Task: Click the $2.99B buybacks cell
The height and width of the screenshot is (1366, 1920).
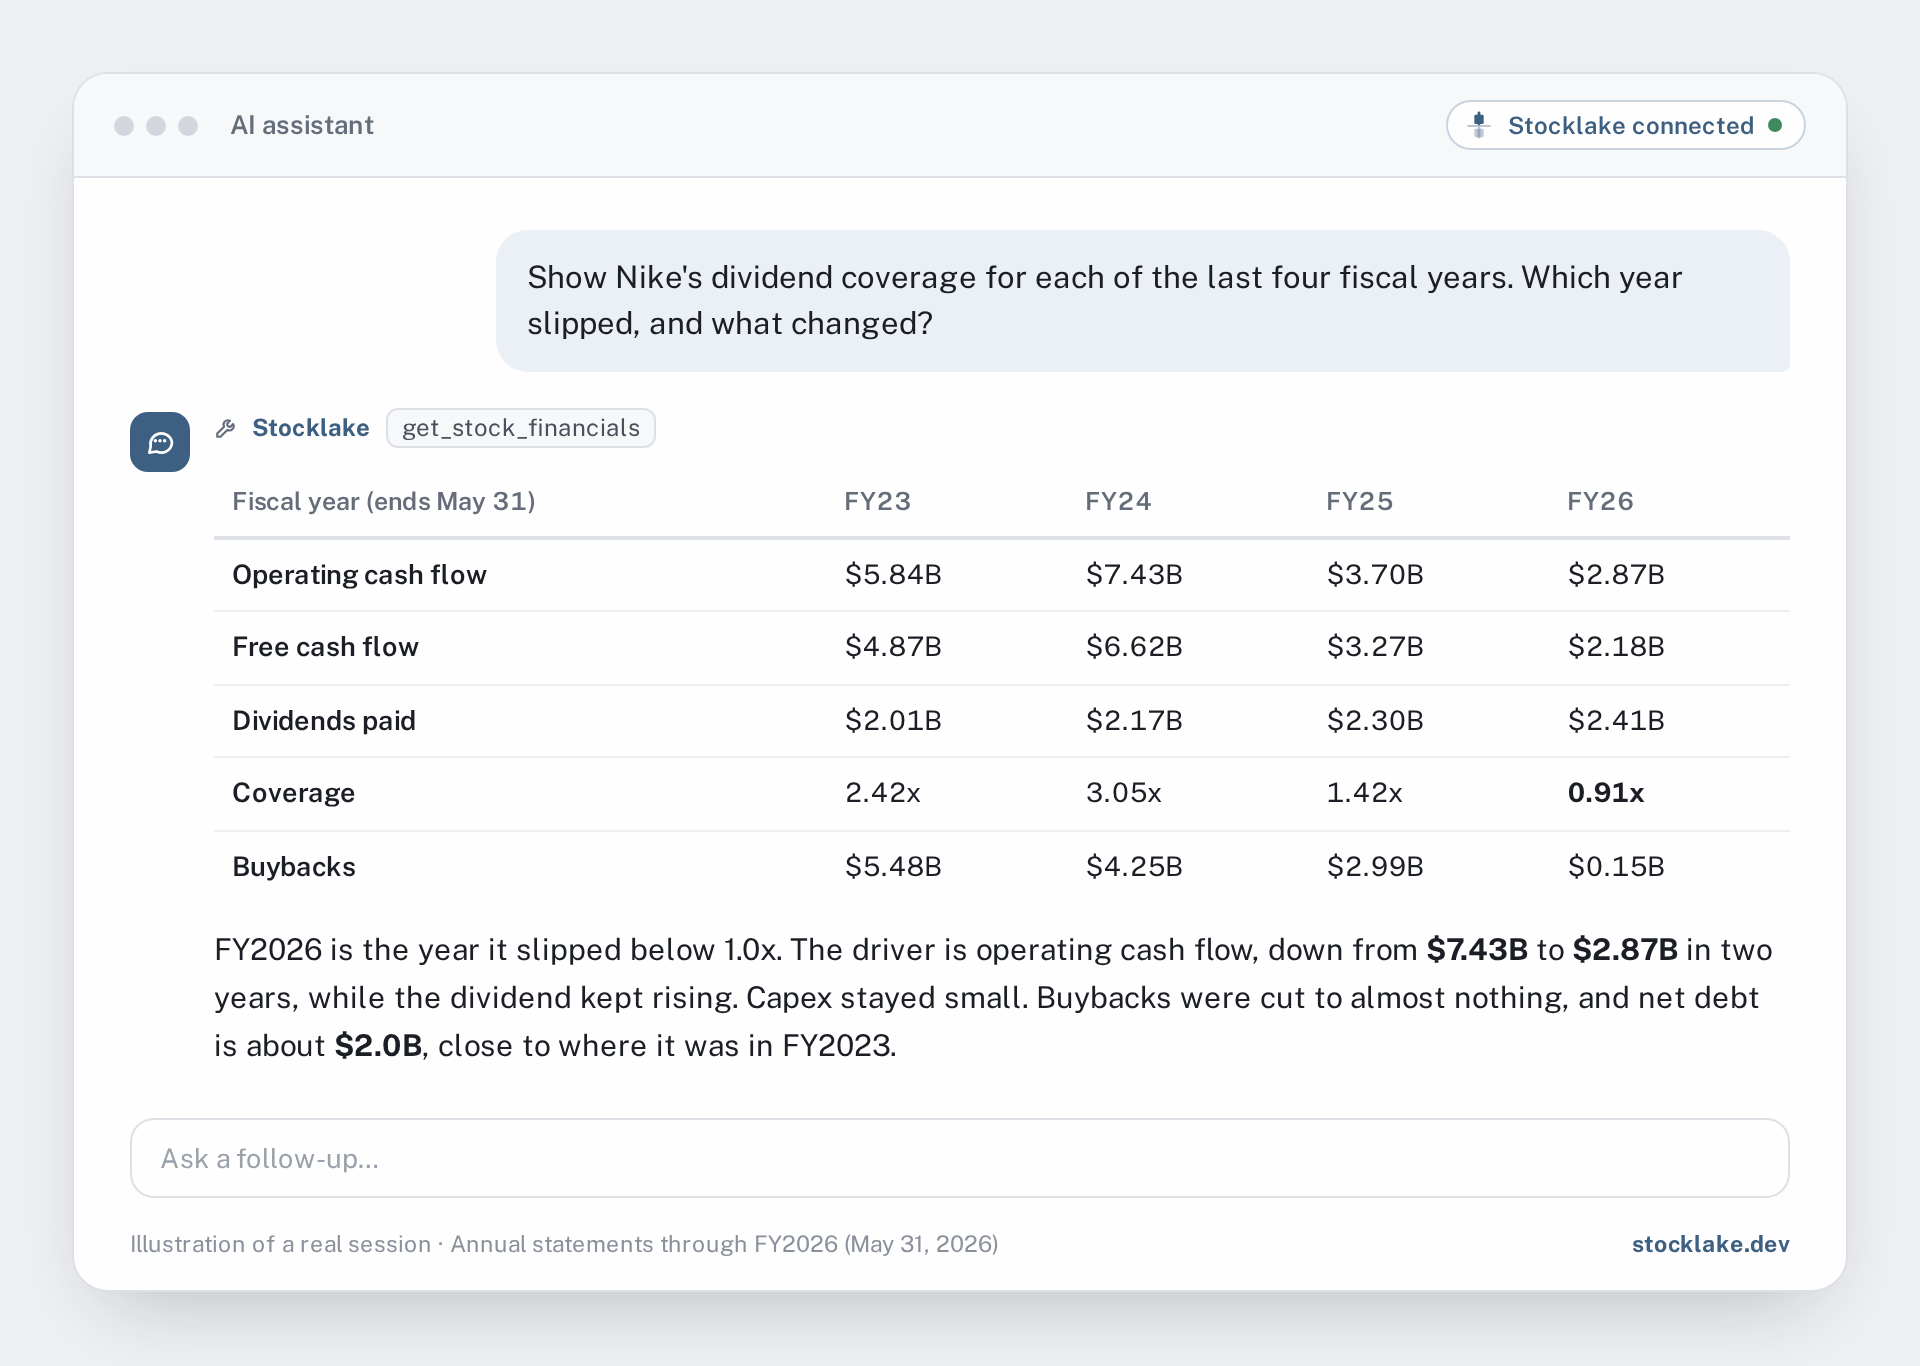Action: [1375, 867]
